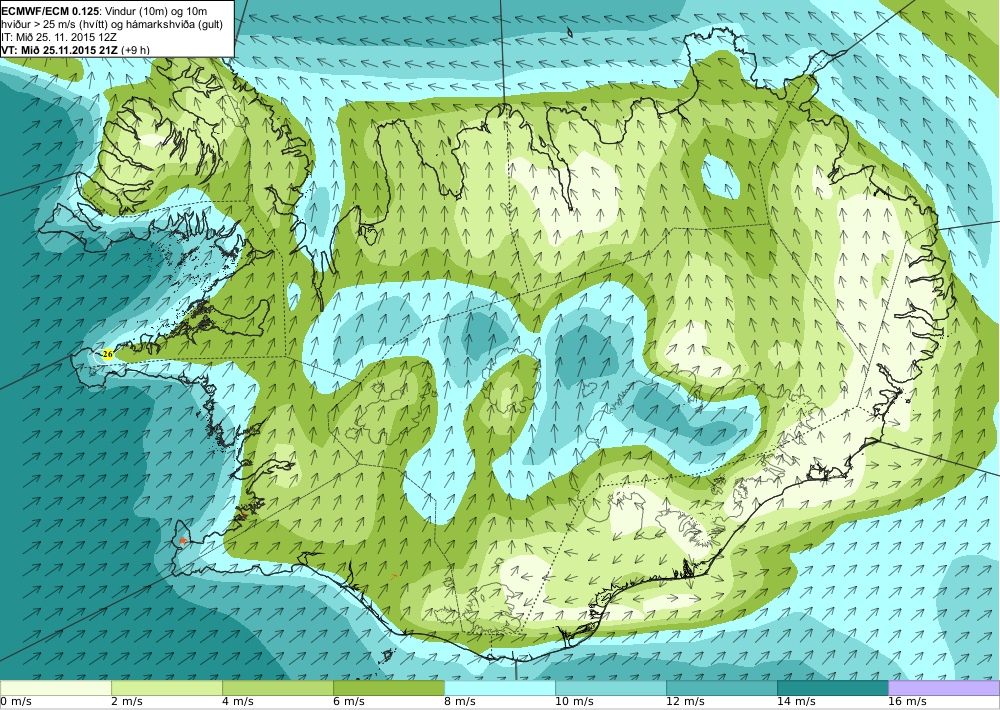Click the '12 m/s' legend label
This screenshot has height=710, width=1000.
click(x=685, y=702)
